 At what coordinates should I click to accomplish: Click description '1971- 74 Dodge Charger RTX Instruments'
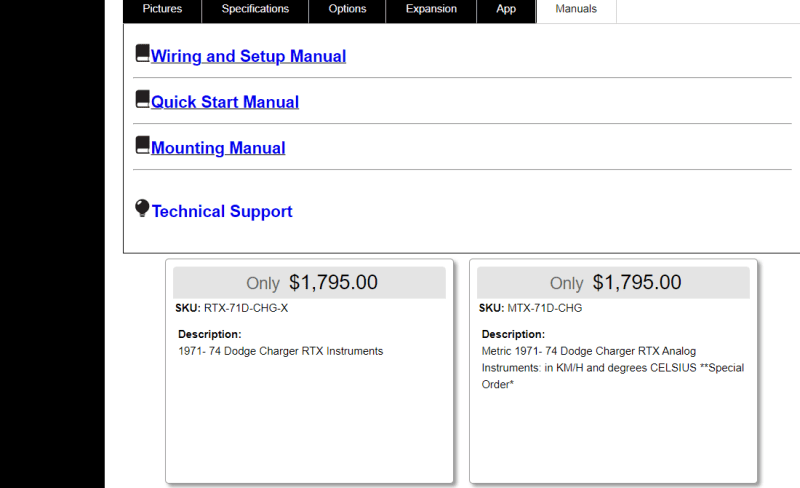tap(281, 351)
